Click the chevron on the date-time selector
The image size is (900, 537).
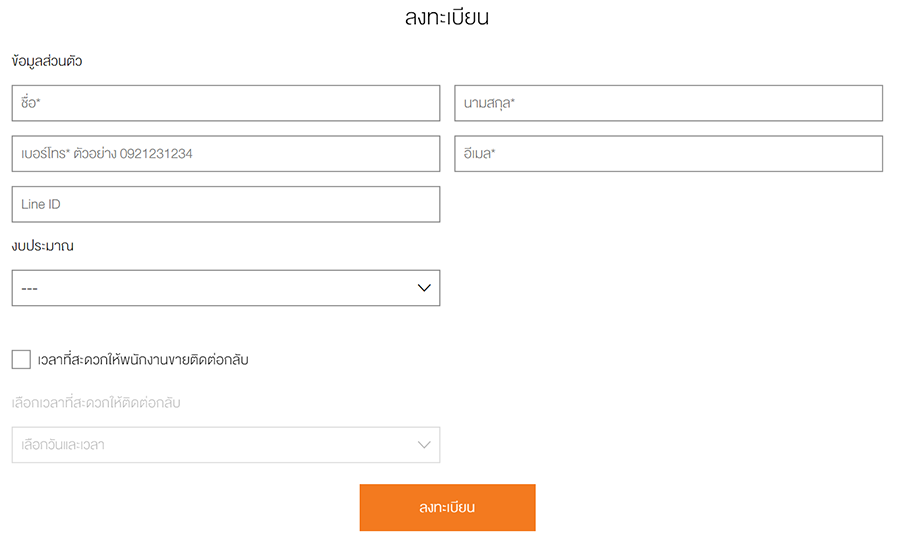(424, 445)
